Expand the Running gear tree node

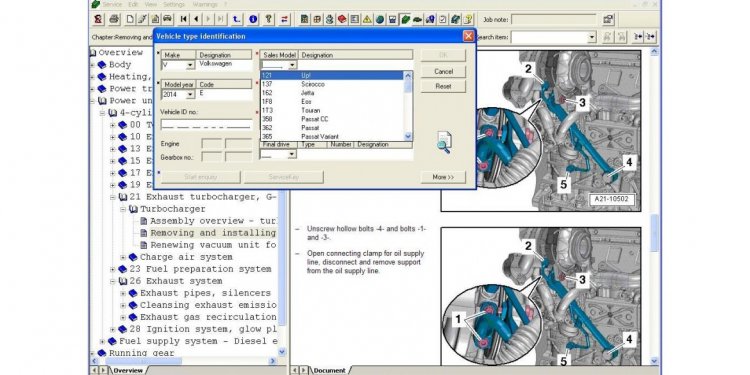pyautogui.click(x=92, y=353)
